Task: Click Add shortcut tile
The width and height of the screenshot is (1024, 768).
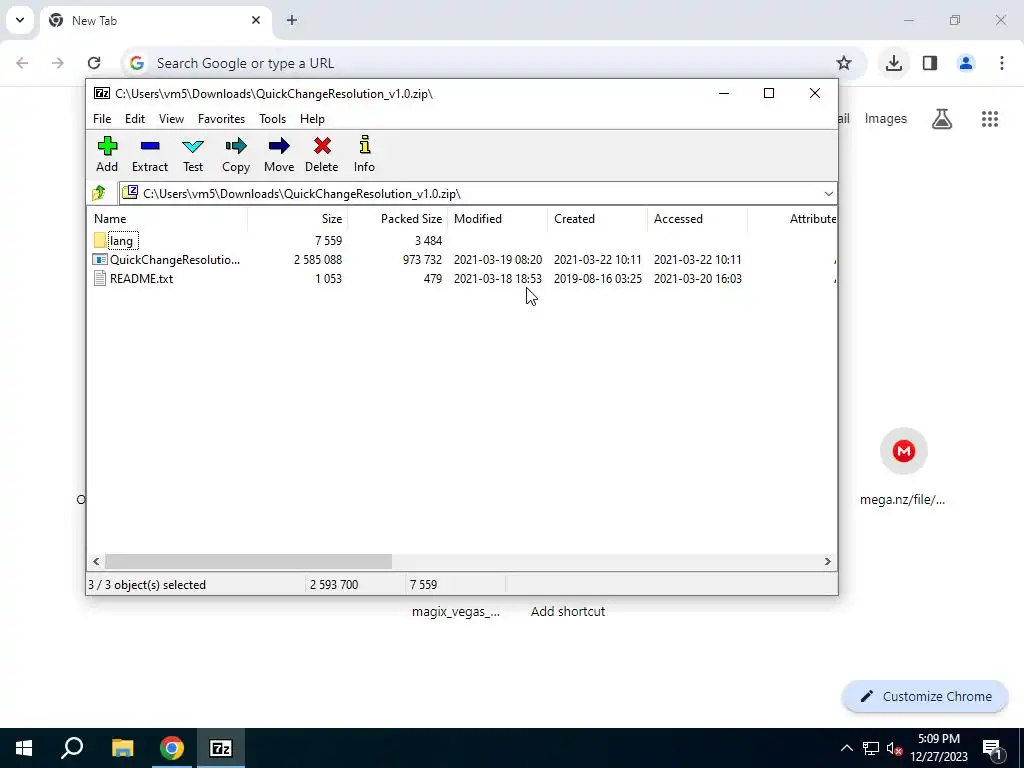Action: [x=568, y=611]
